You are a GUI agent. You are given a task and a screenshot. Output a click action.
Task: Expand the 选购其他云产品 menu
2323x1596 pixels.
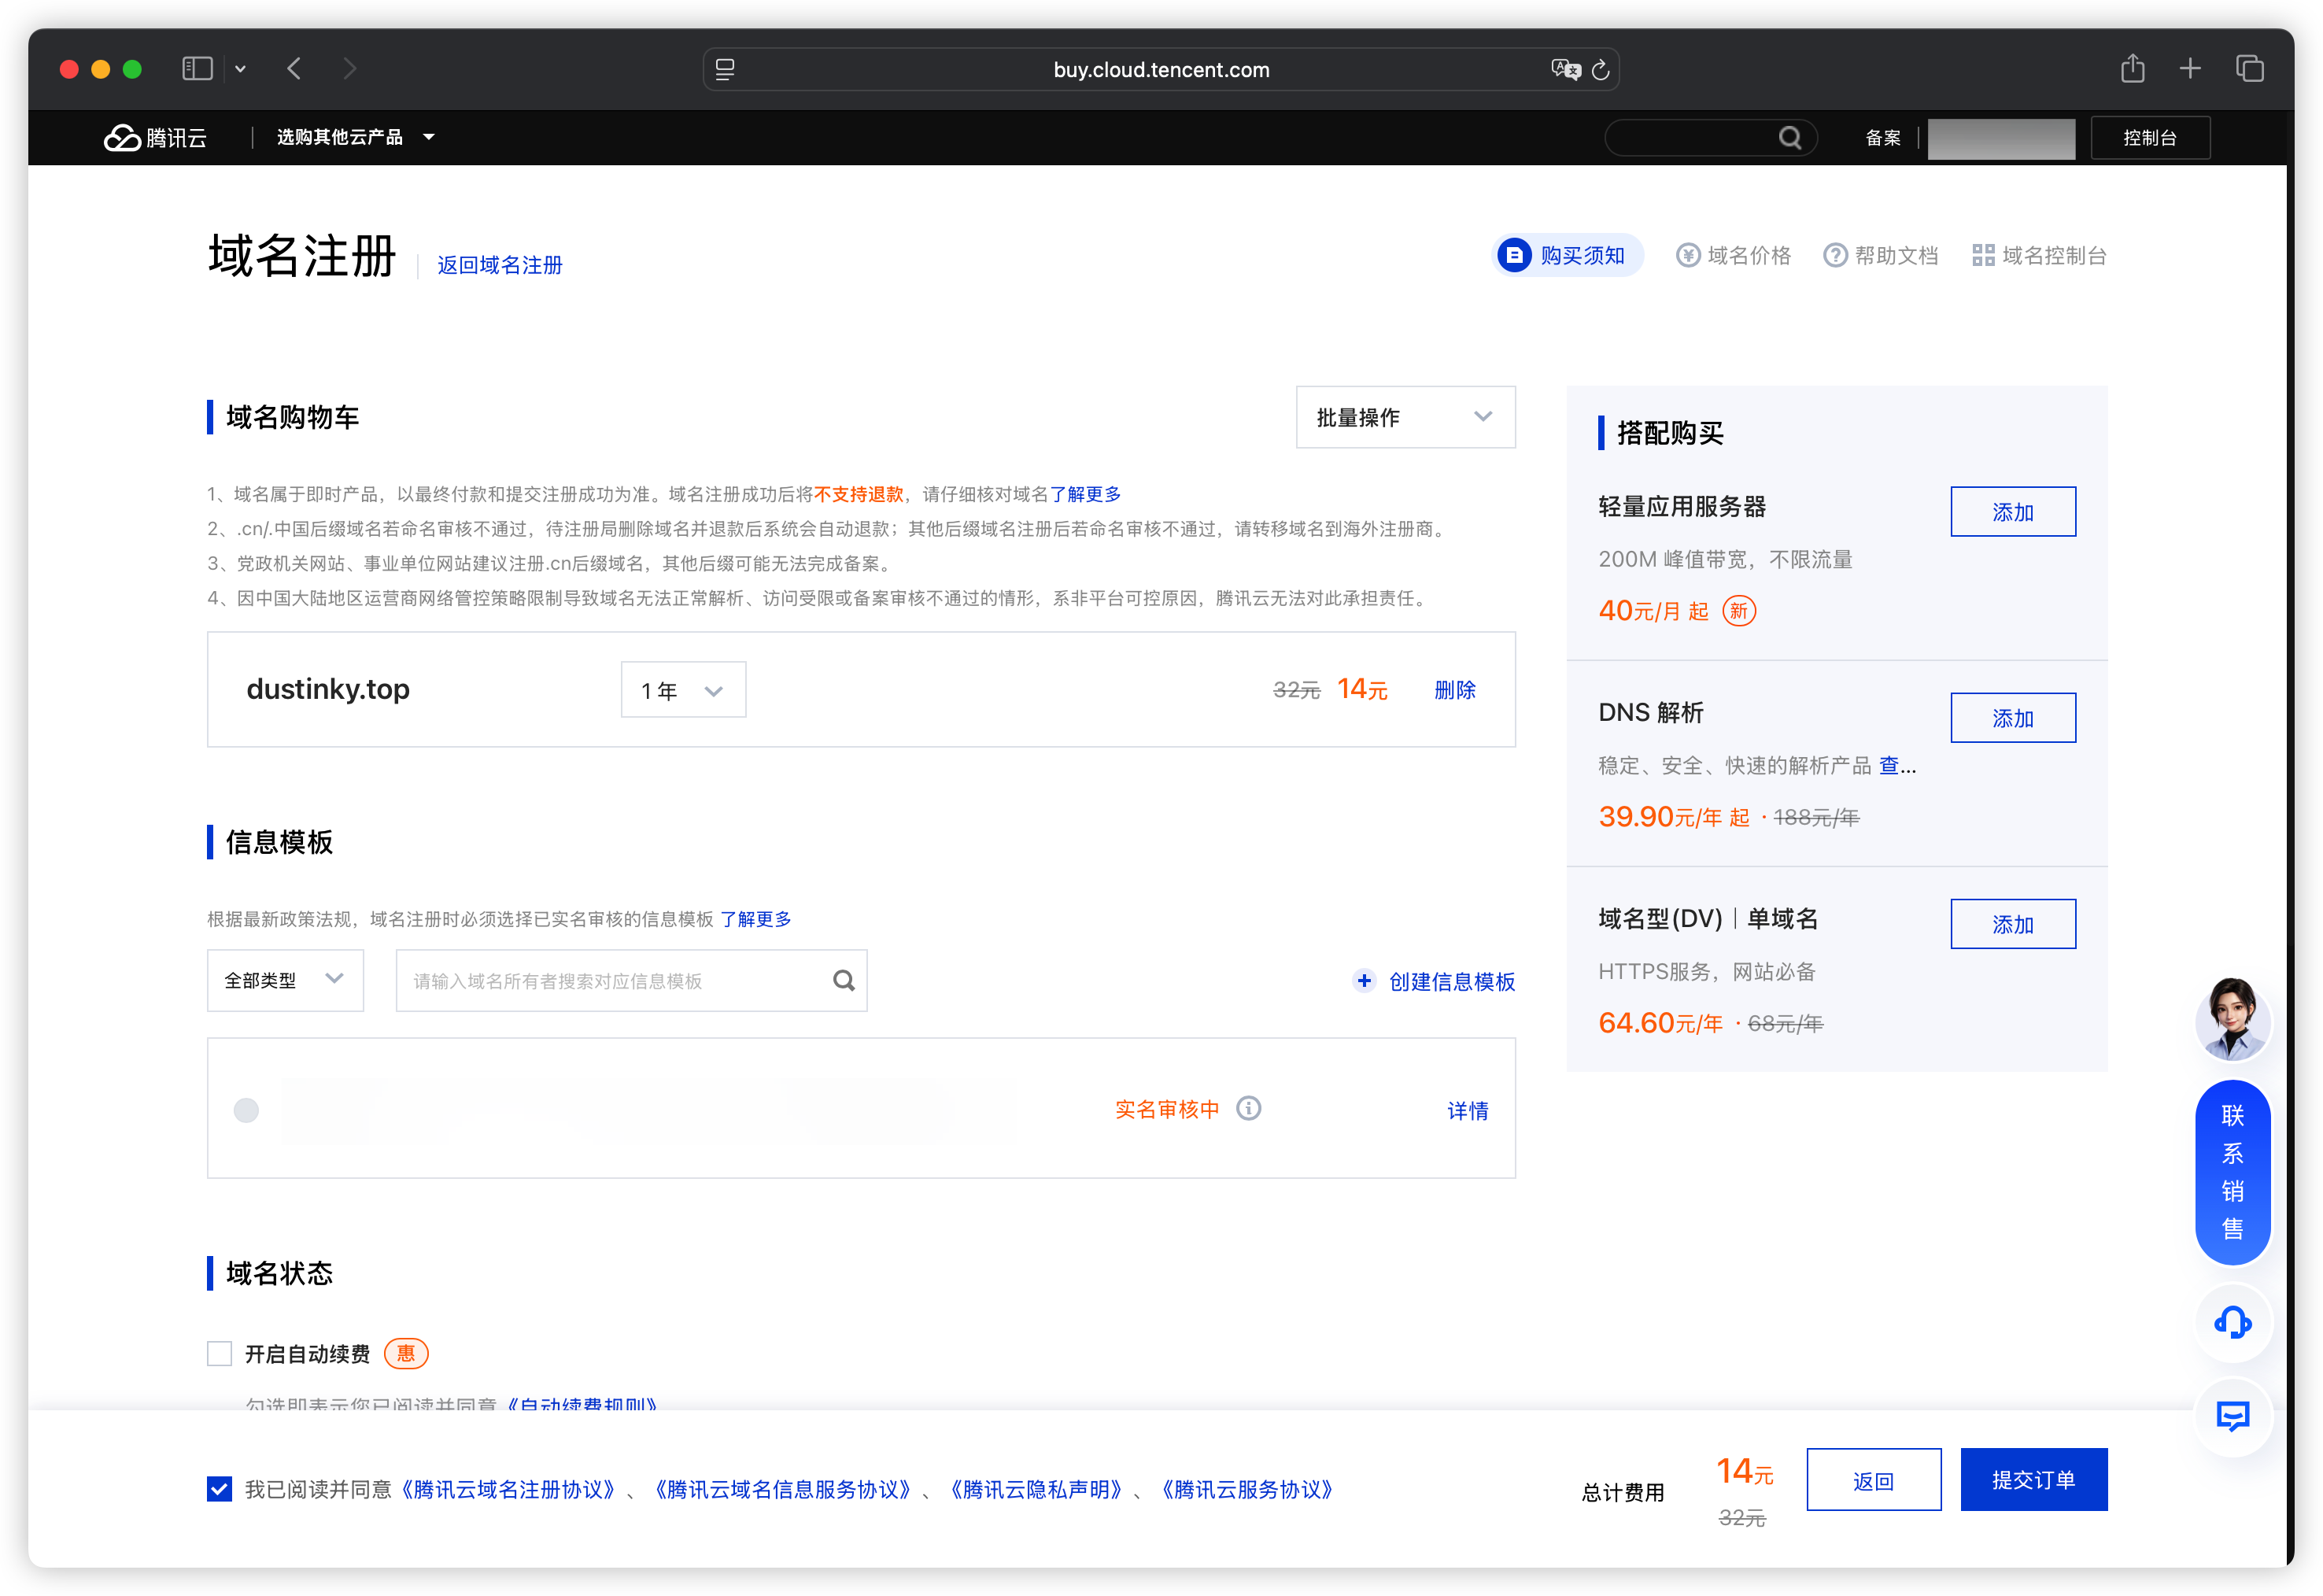pos(355,137)
